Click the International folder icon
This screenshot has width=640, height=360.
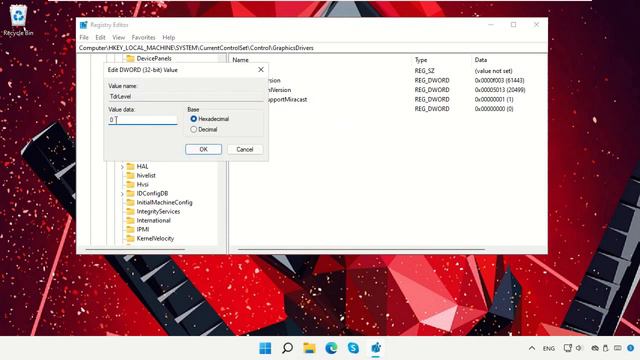pos(131,220)
